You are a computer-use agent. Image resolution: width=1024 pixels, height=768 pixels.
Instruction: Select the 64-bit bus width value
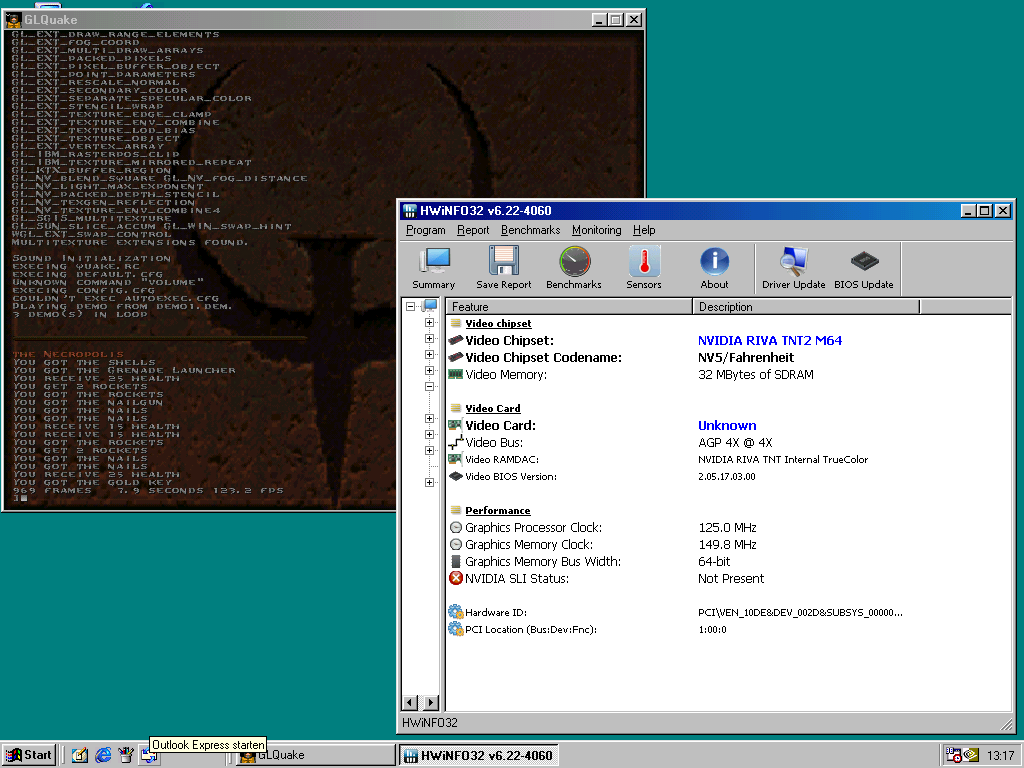[x=714, y=561]
